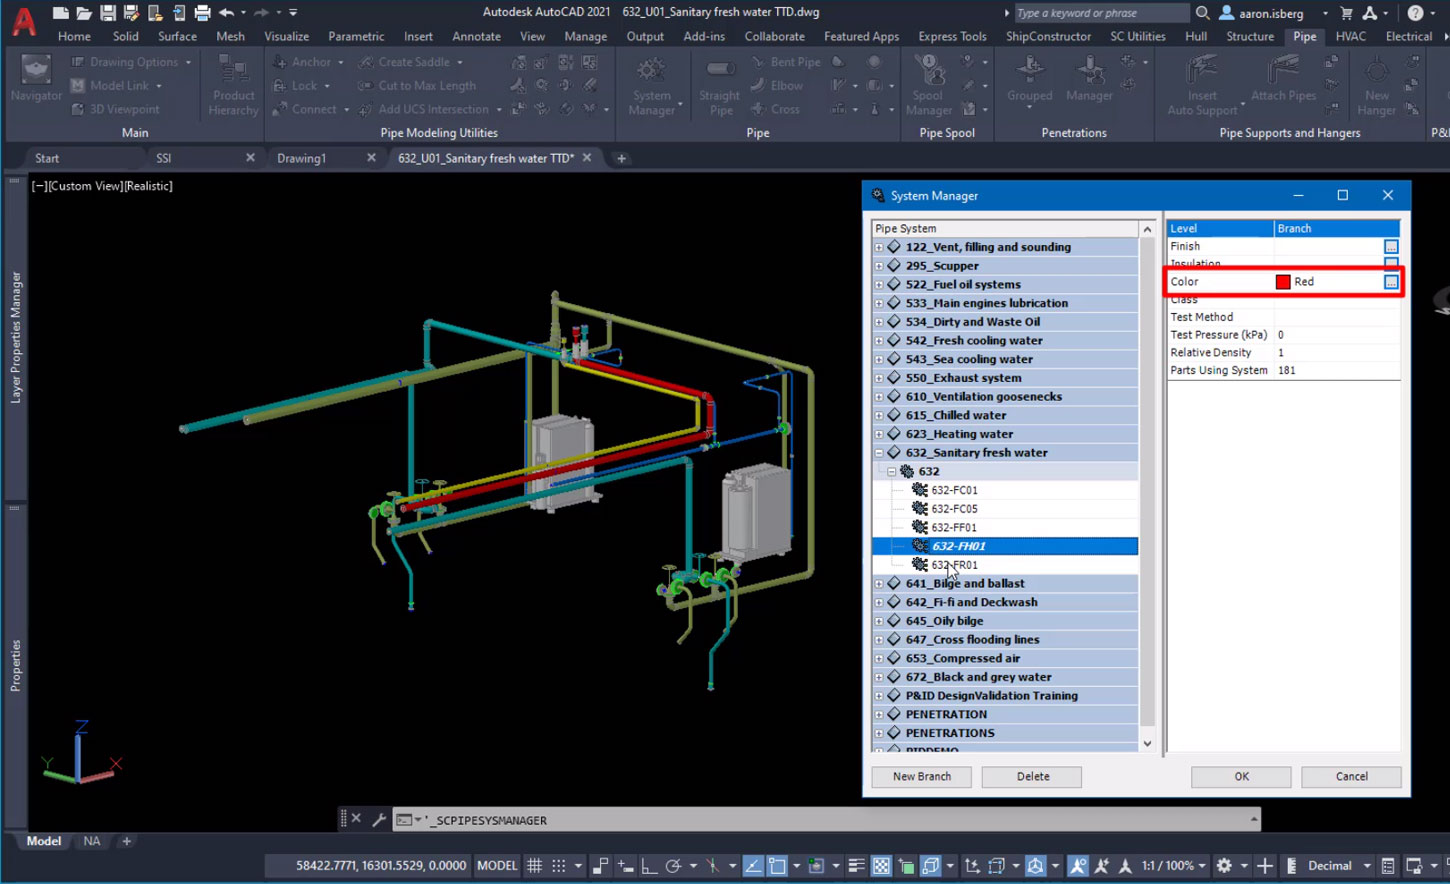Open the Autodesk App Store cart icon
Viewport: 1450px width, 884px height.
(1346, 13)
